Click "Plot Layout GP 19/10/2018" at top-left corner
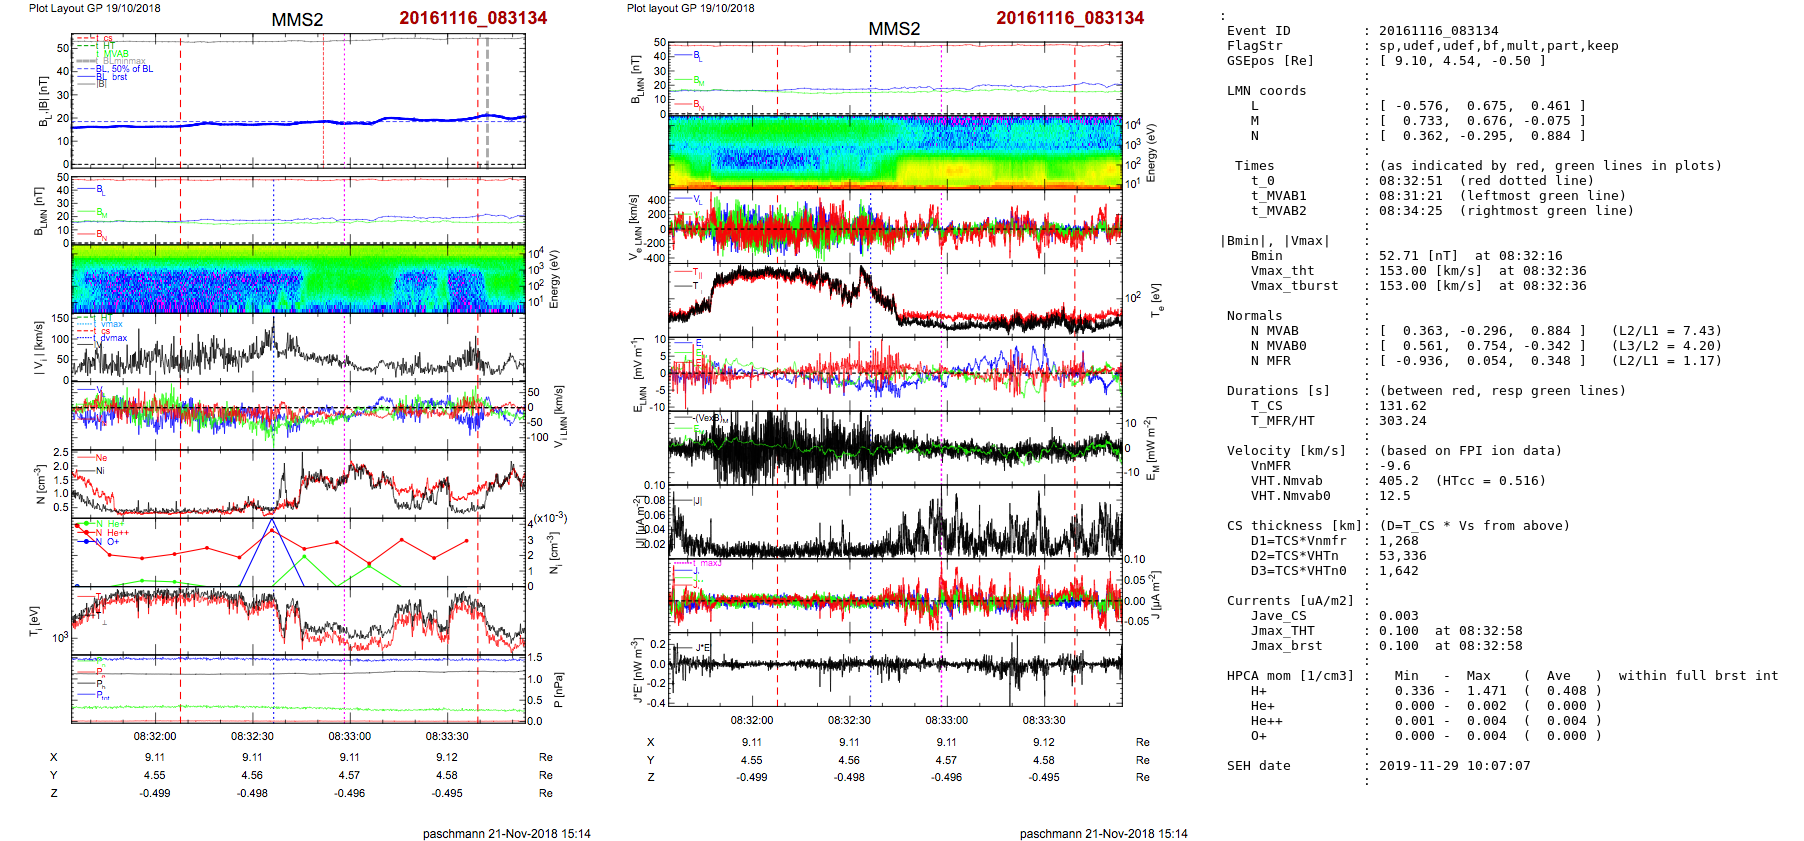 (x=94, y=8)
